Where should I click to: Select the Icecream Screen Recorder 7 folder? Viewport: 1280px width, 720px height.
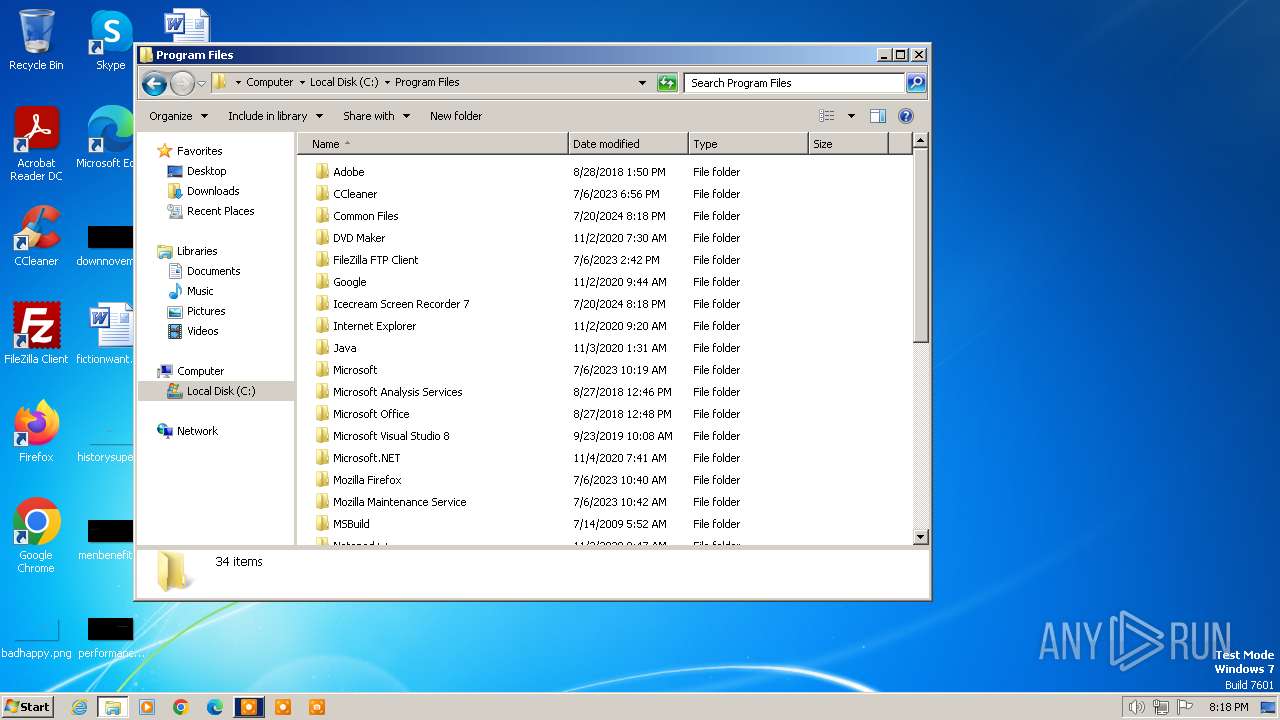pos(400,304)
